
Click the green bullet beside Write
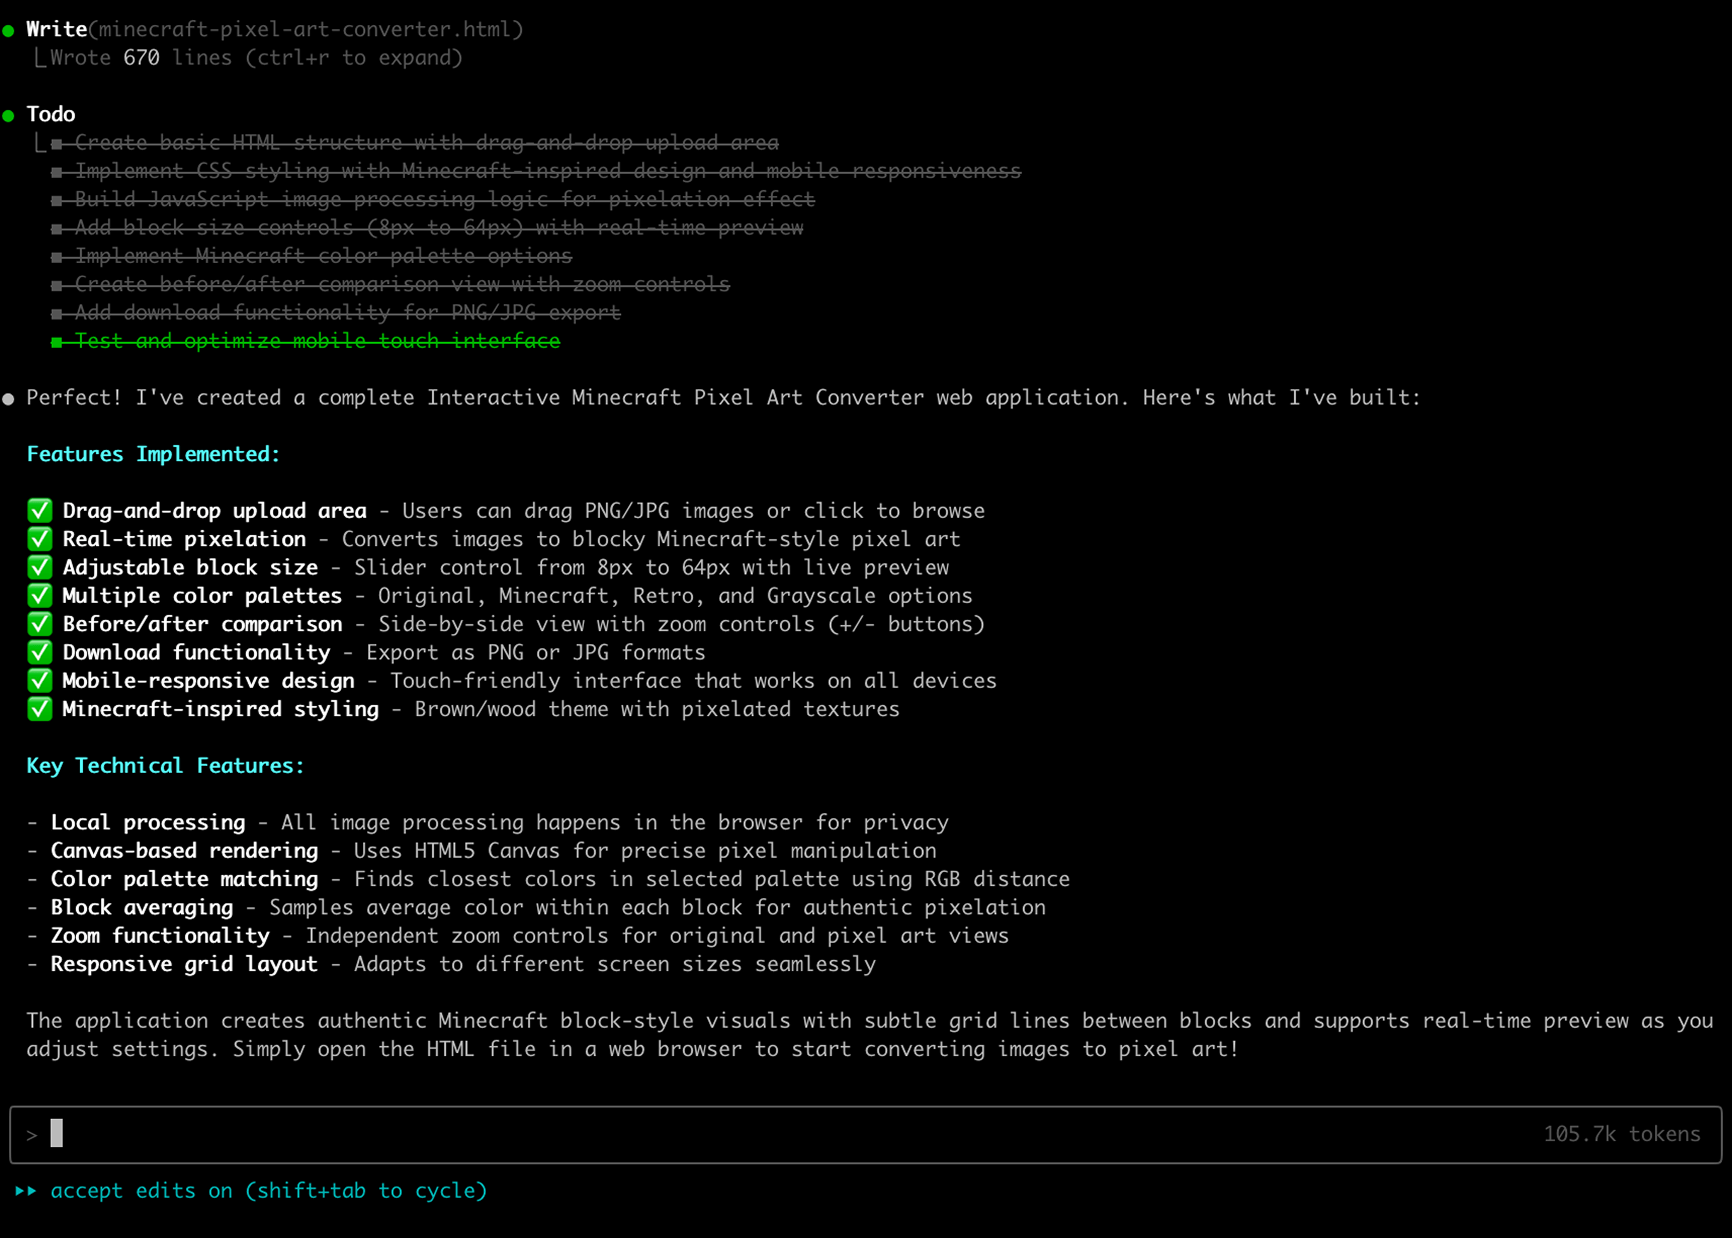pos(9,31)
